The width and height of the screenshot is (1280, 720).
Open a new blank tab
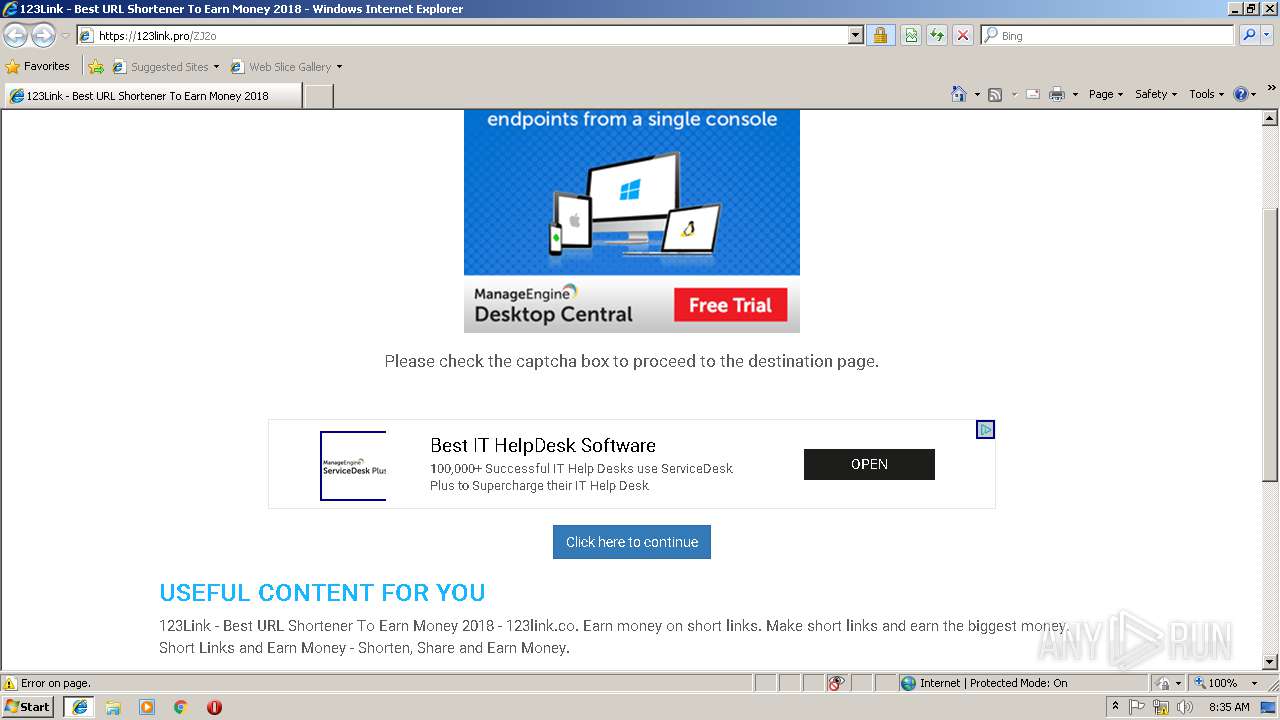318,96
